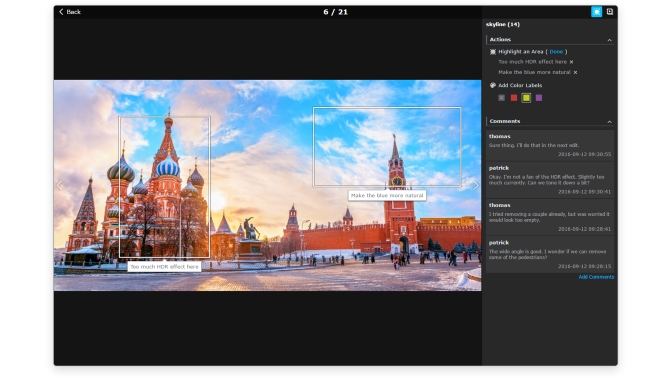Click the 6 / 21 photo counter

coord(336,12)
